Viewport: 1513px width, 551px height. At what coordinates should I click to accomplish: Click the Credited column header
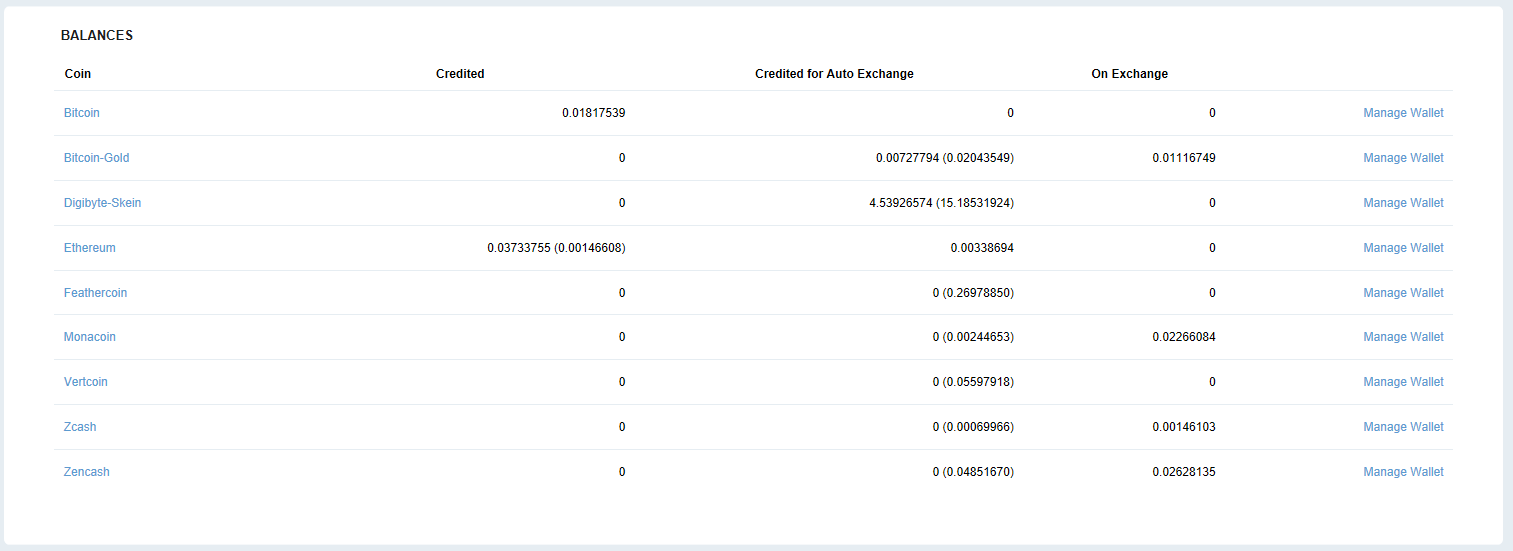point(460,74)
